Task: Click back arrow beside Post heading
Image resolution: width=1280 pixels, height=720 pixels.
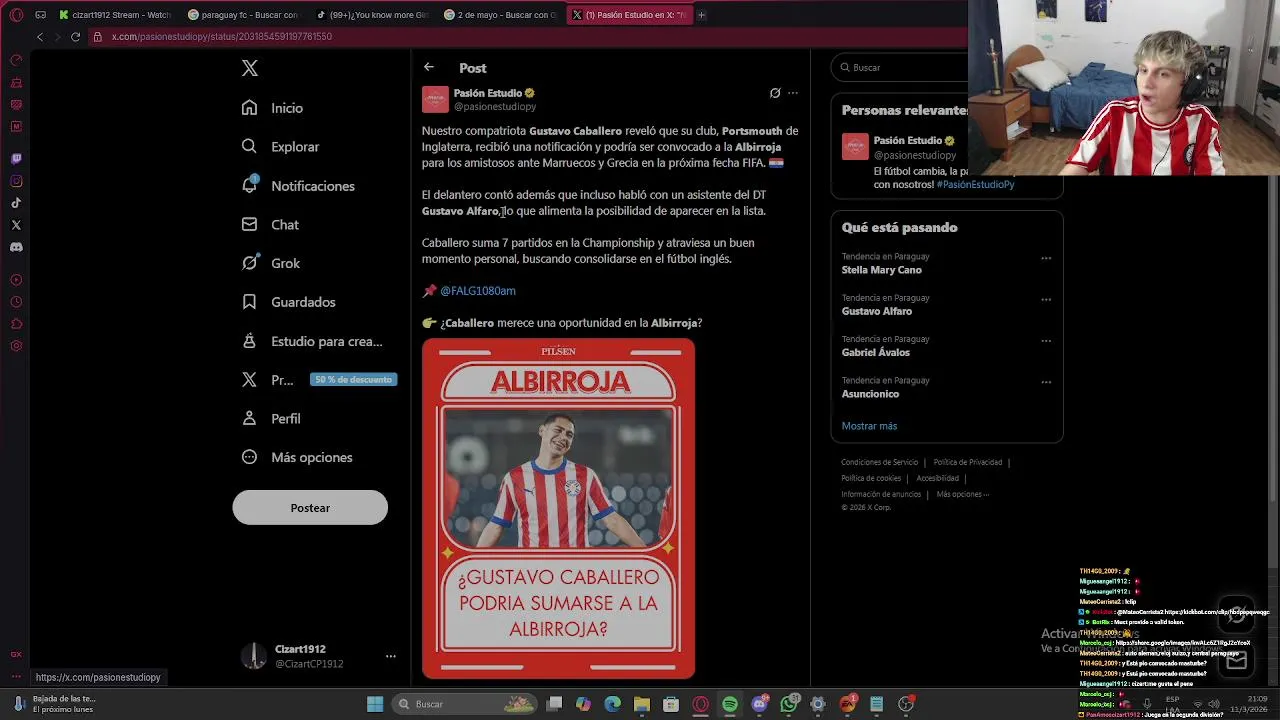Action: point(429,67)
